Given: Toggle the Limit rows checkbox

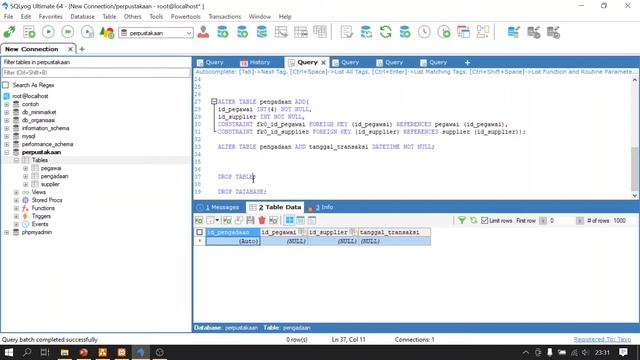Looking at the screenshot, I should pyautogui.click(x=484, y=220).
